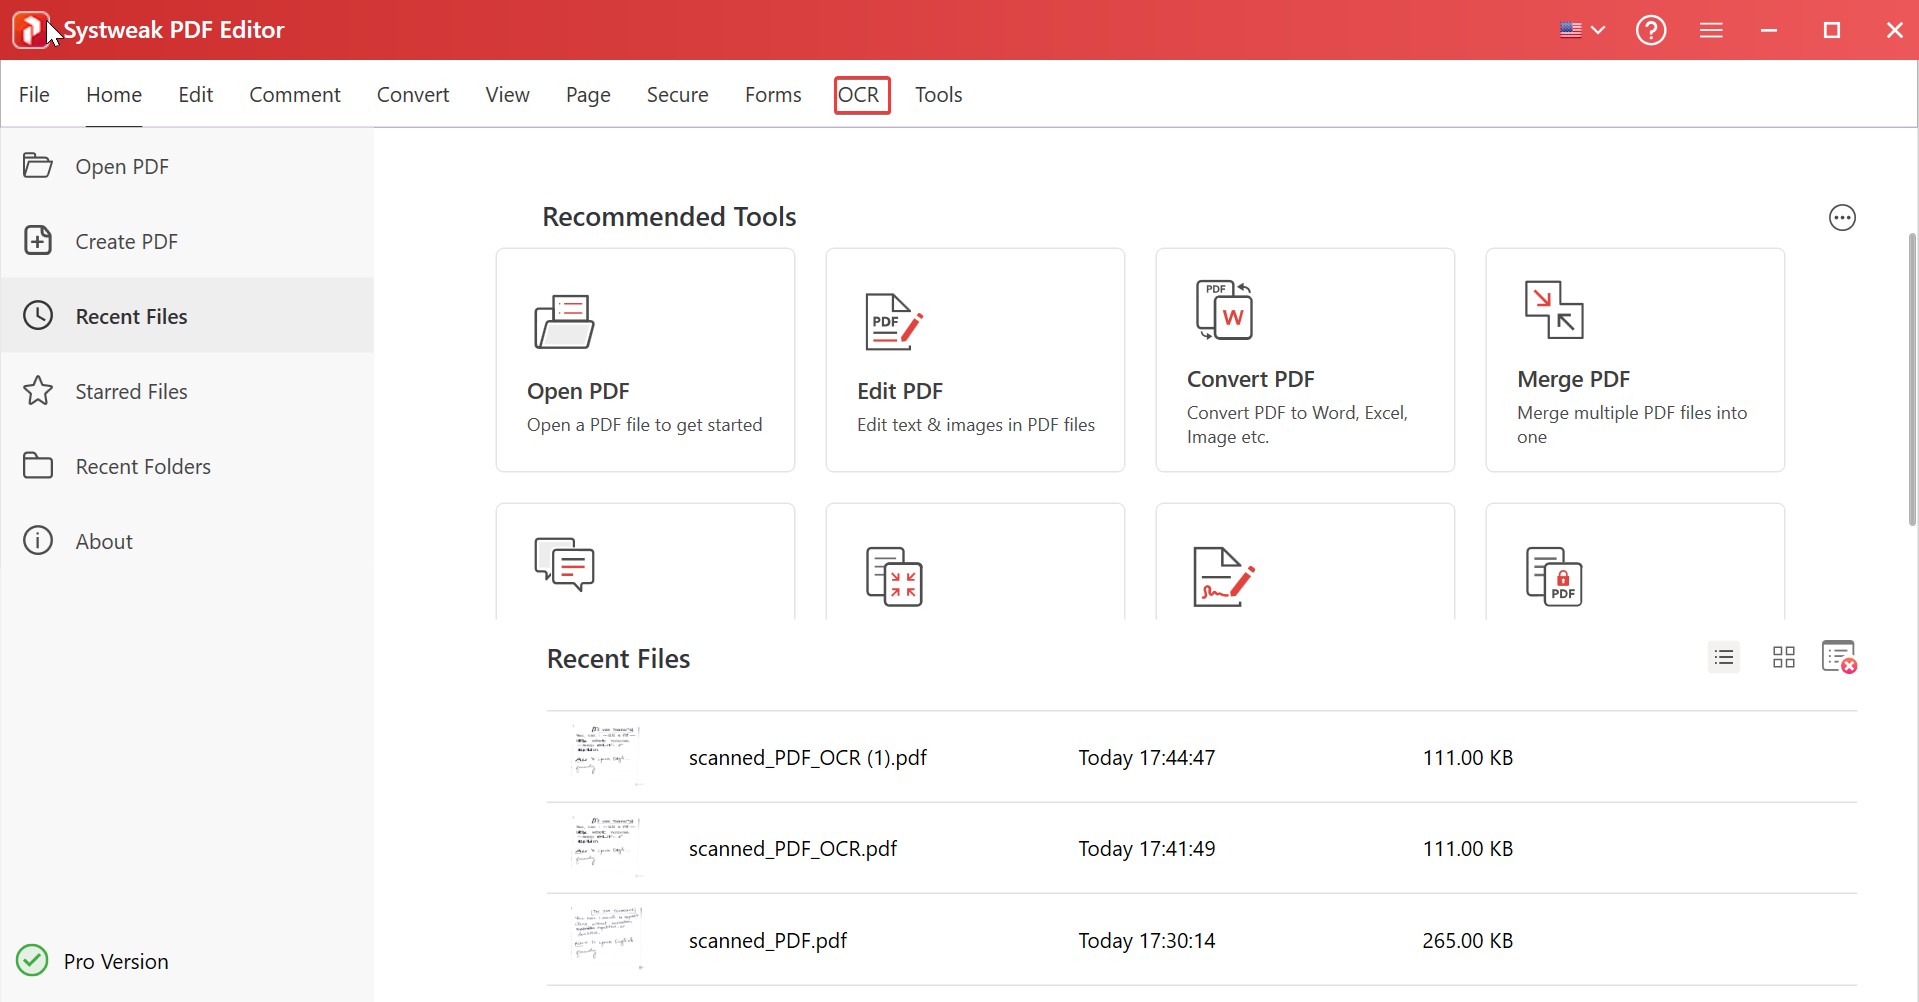Open the hamburger menu in title bar

(x=1711, y=30)
